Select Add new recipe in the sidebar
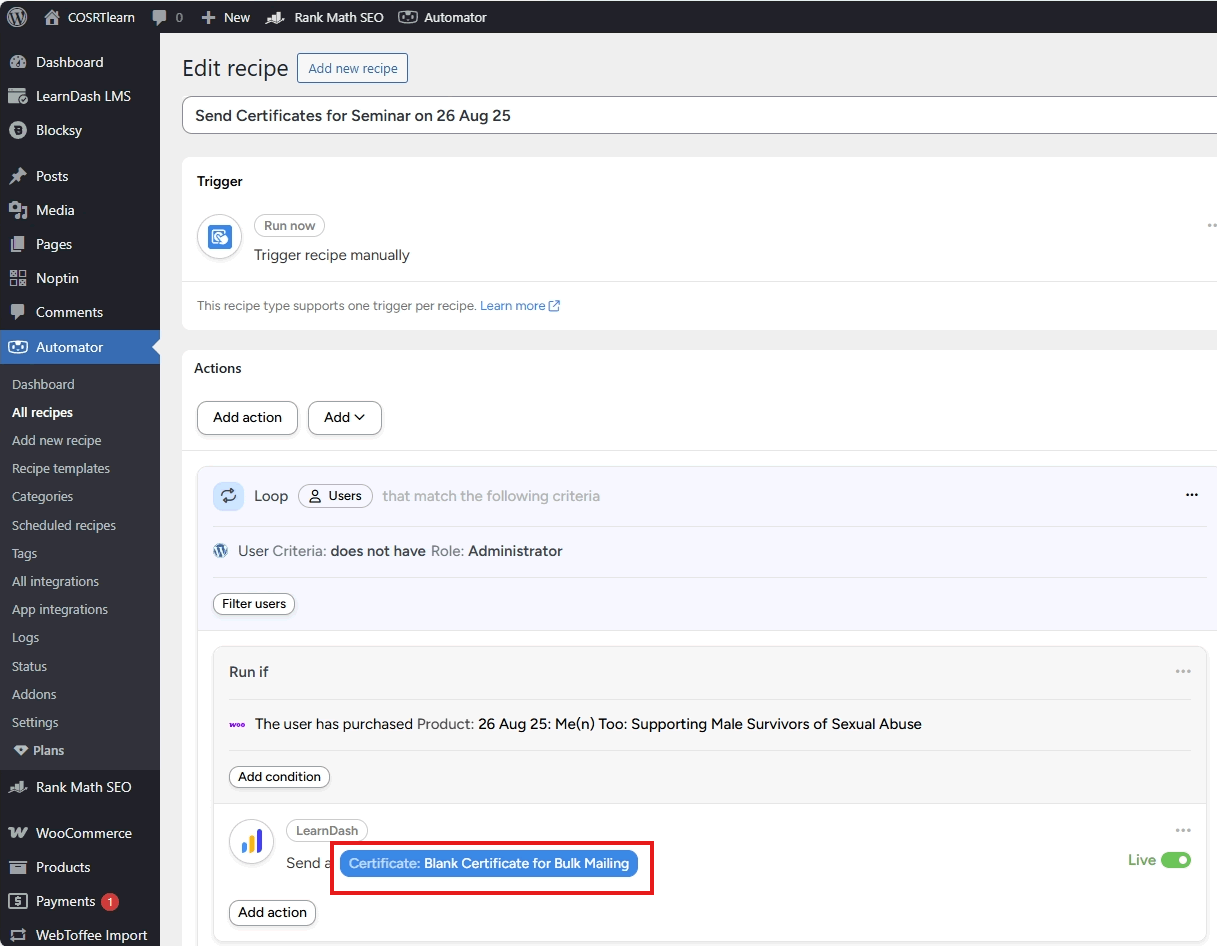This screenshot has width=1217, height=946. point(56,440)
